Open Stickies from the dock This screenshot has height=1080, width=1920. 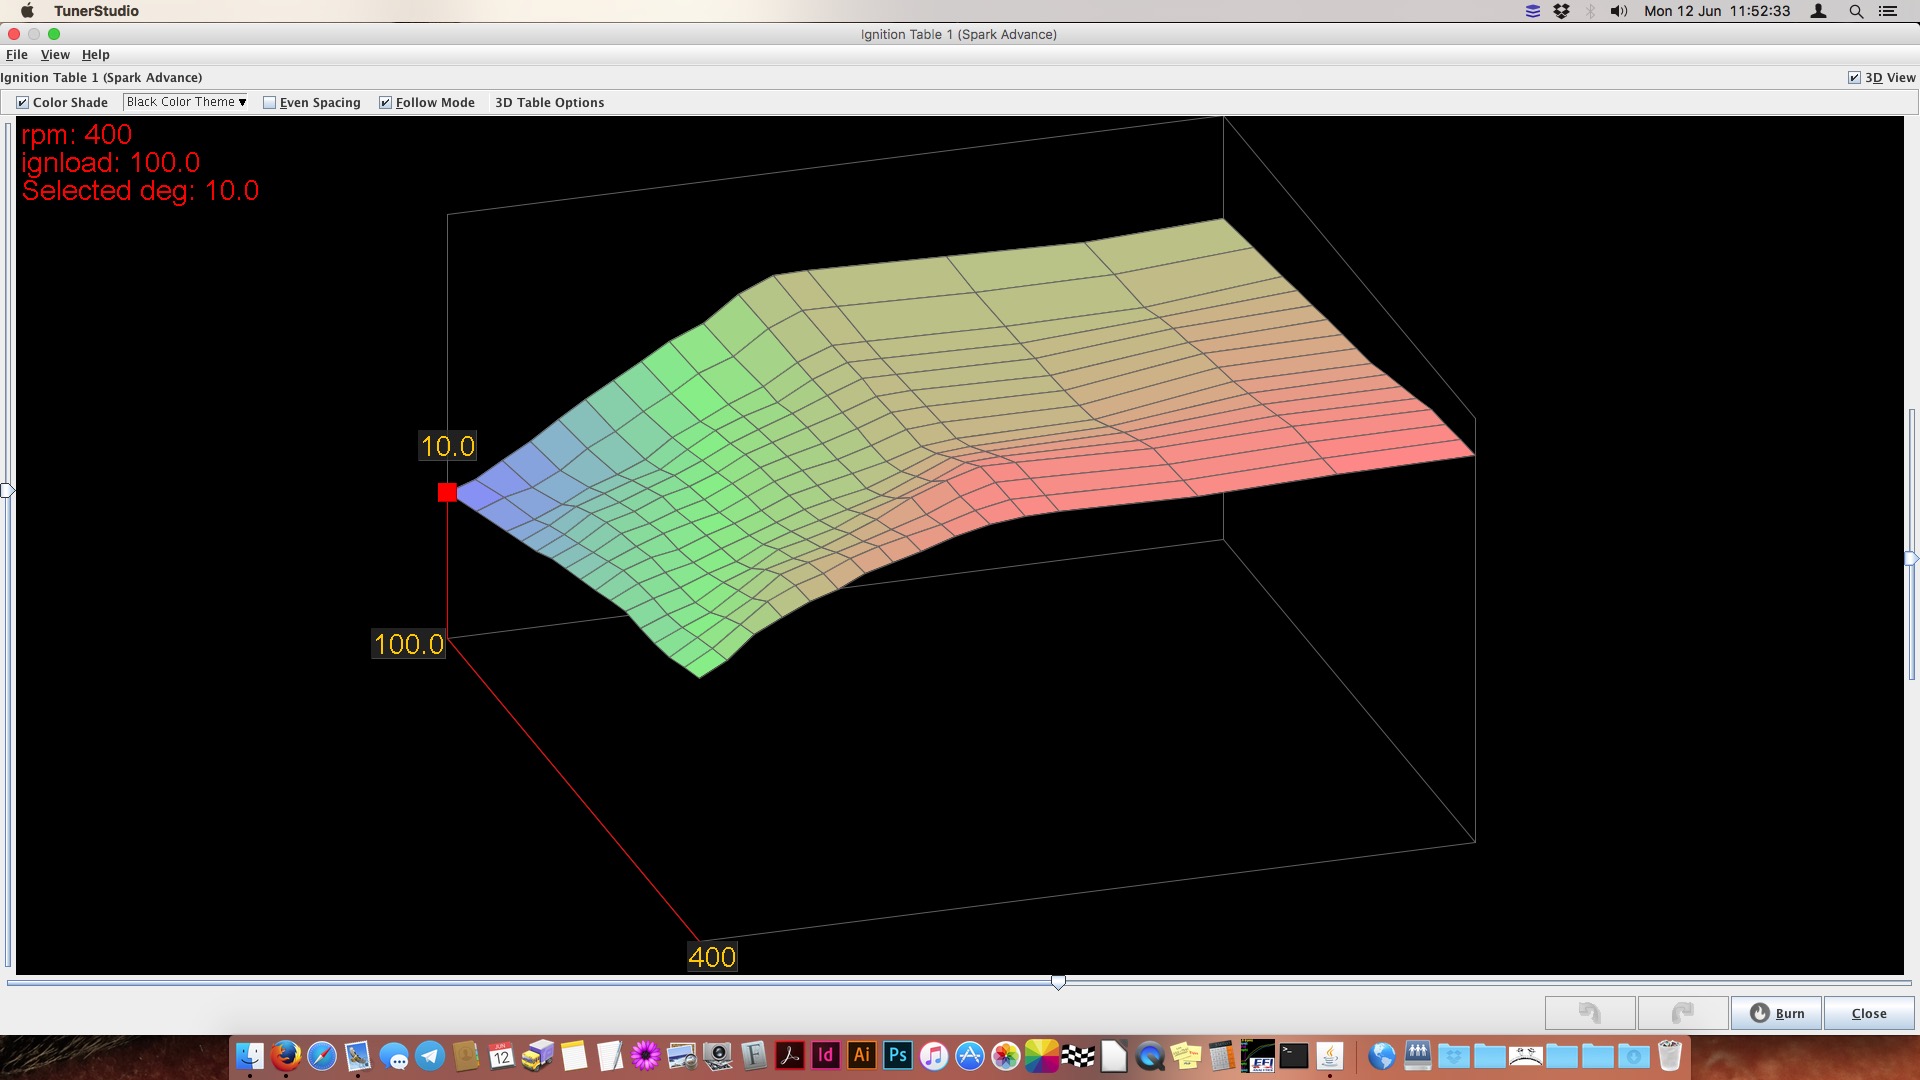coord(1186,1056)
